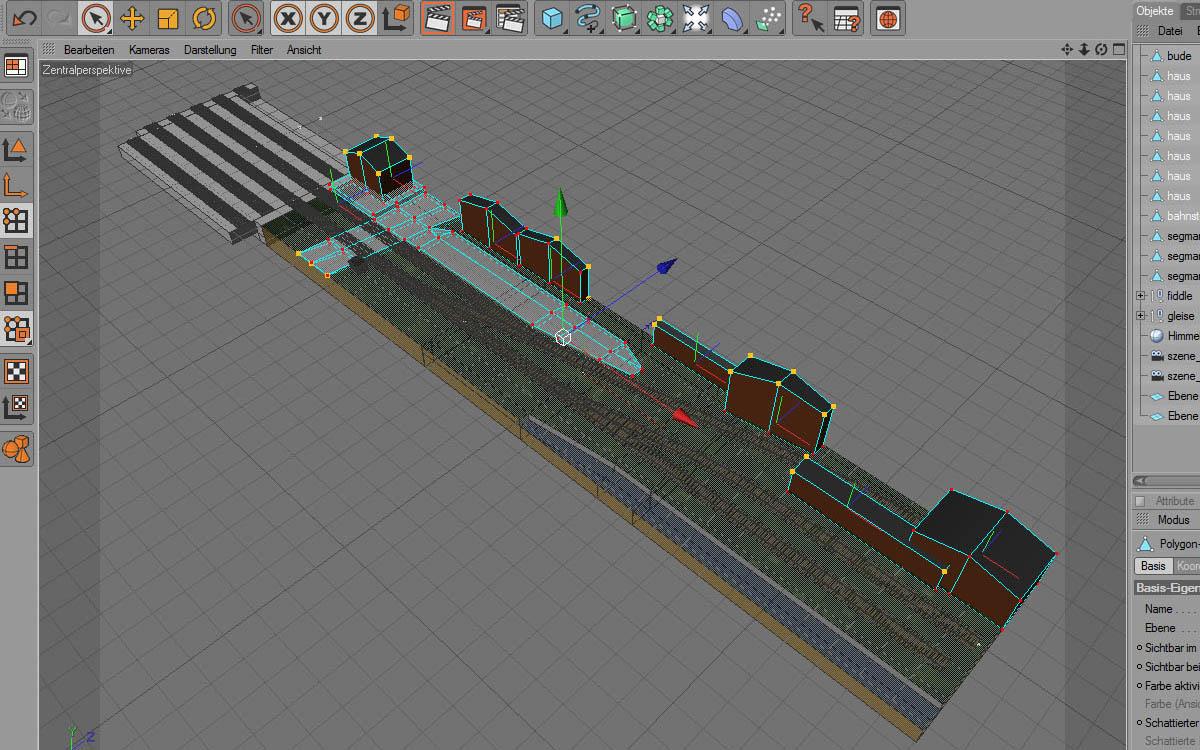Click the HyperNURBS green cube icon
Image resolution: width=1200 pixels, height=750 pixels.
pos(623,18)
